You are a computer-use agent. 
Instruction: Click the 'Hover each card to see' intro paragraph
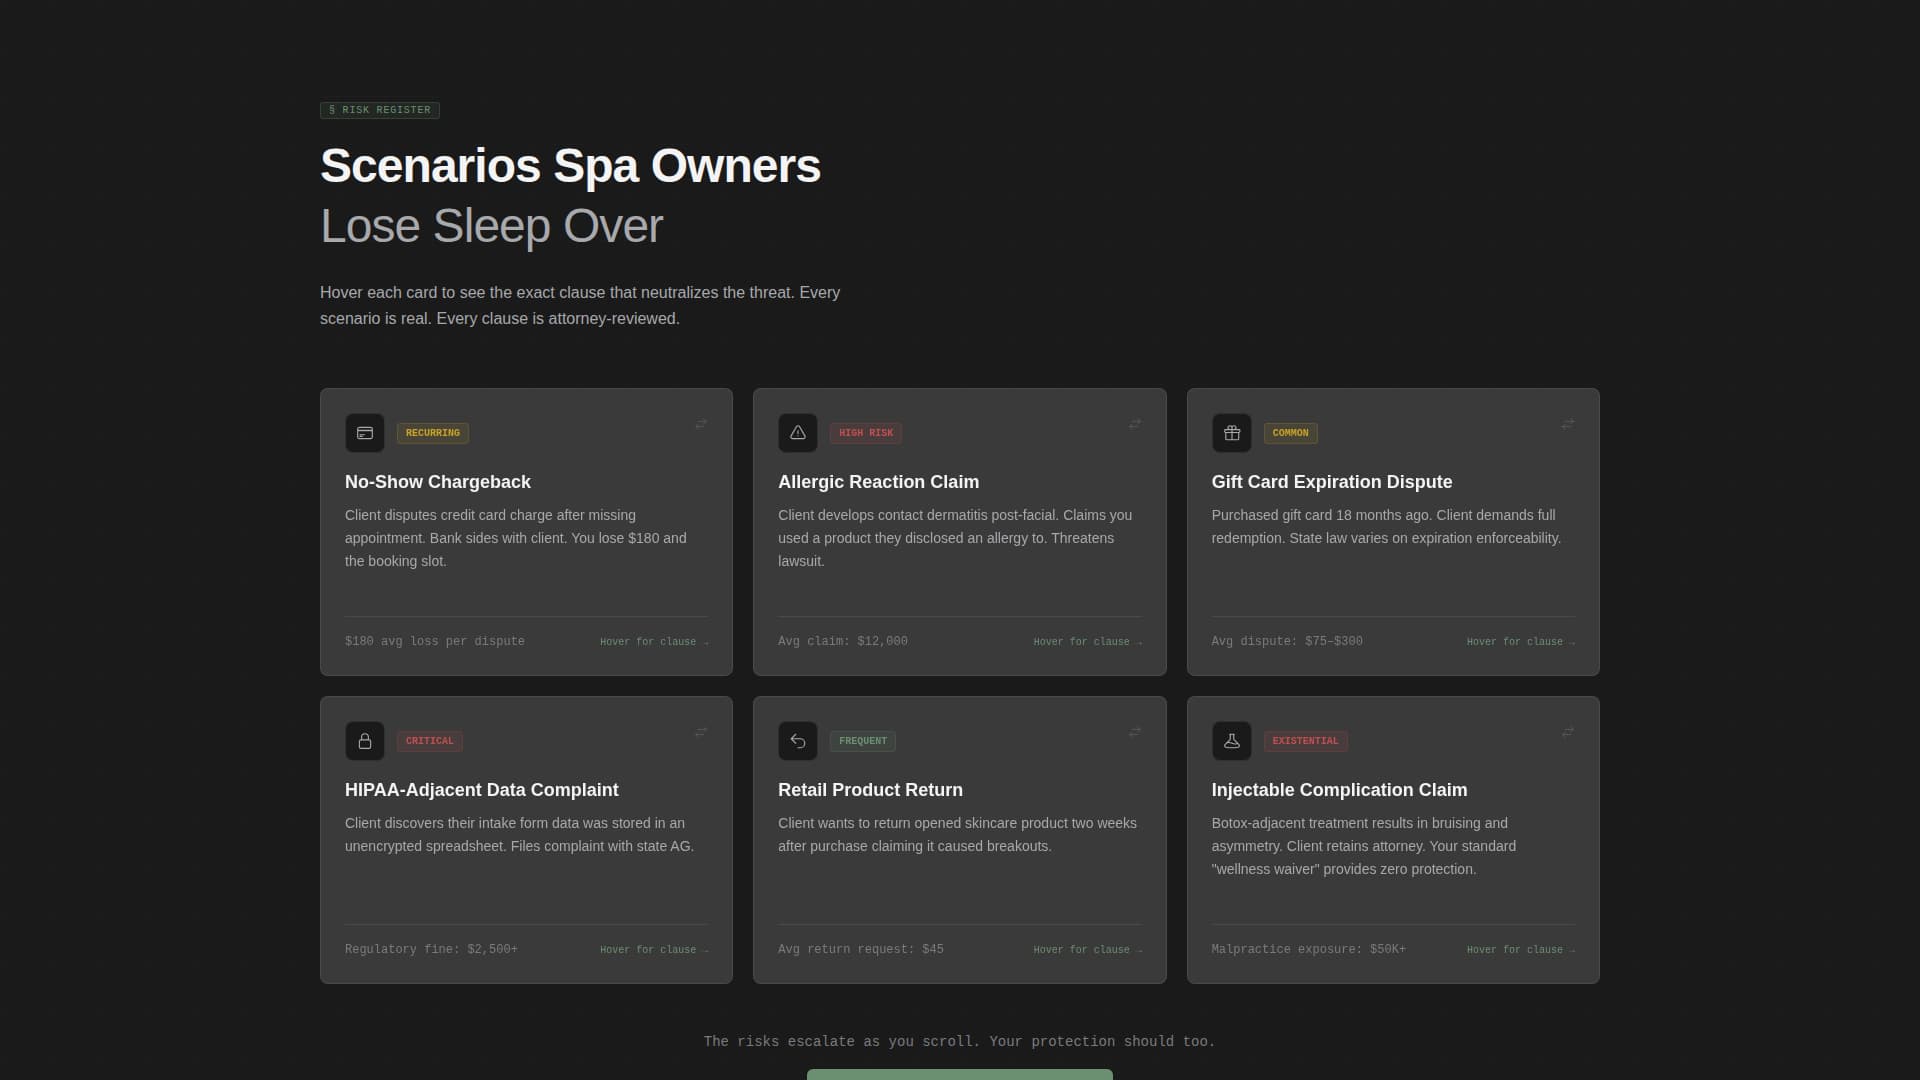point(580,305)
